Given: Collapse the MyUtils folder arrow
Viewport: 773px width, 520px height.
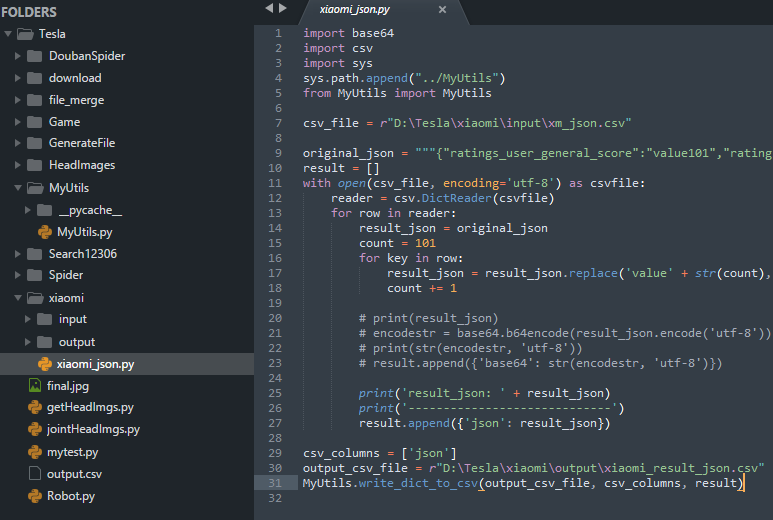Looking at the screenshot, I should 18,188.
